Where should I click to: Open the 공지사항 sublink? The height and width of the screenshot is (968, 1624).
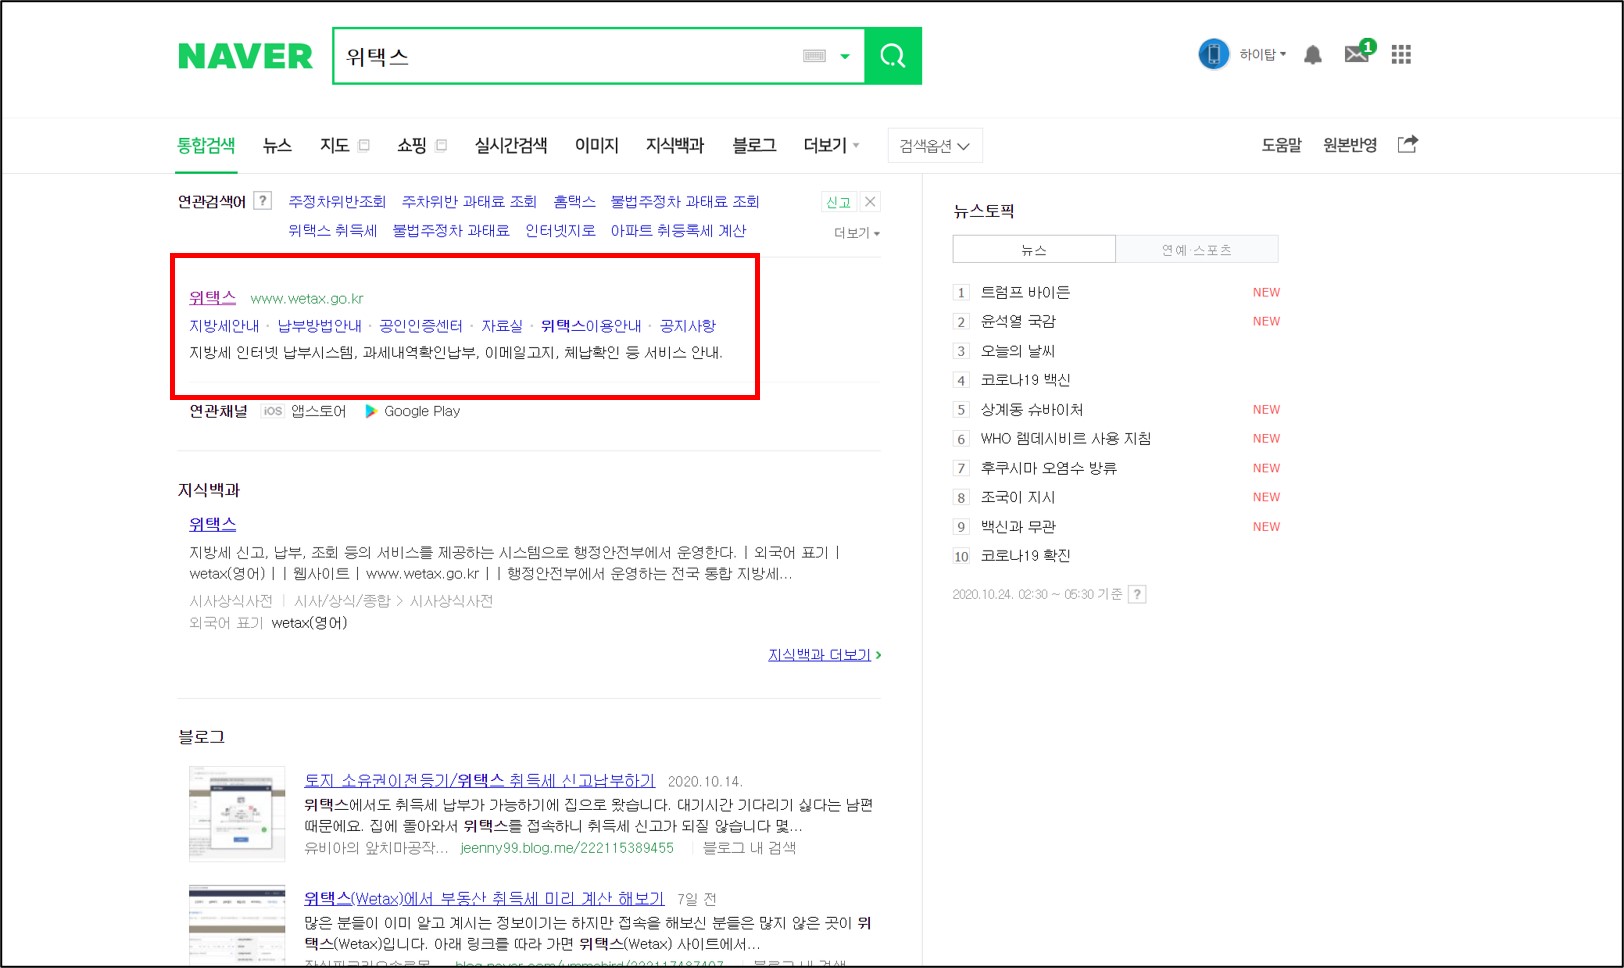(x=687, y=326)
